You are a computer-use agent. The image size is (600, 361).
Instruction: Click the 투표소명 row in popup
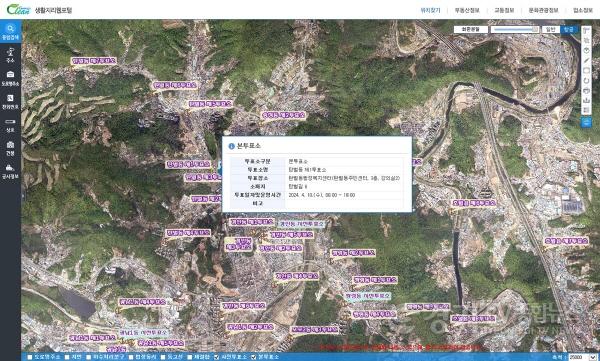316,170
